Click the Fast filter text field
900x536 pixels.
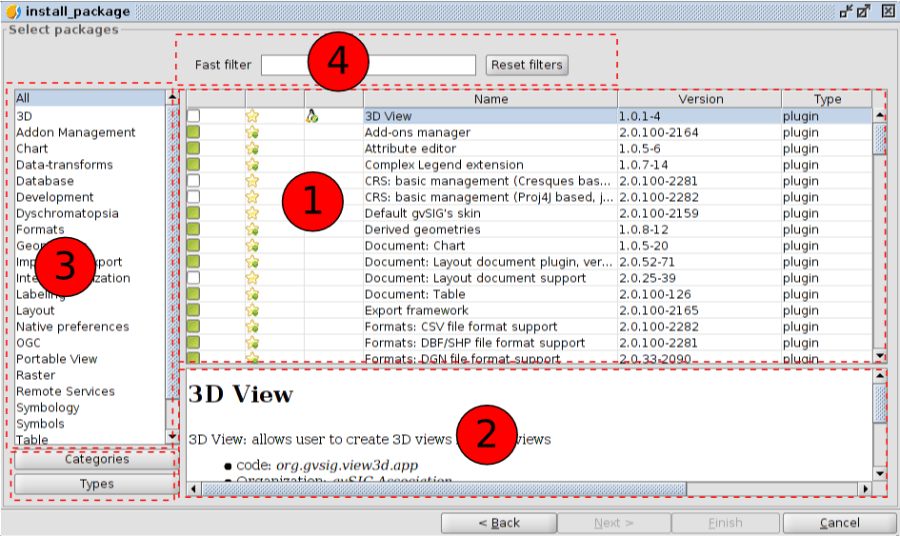(x=368, y=65)
